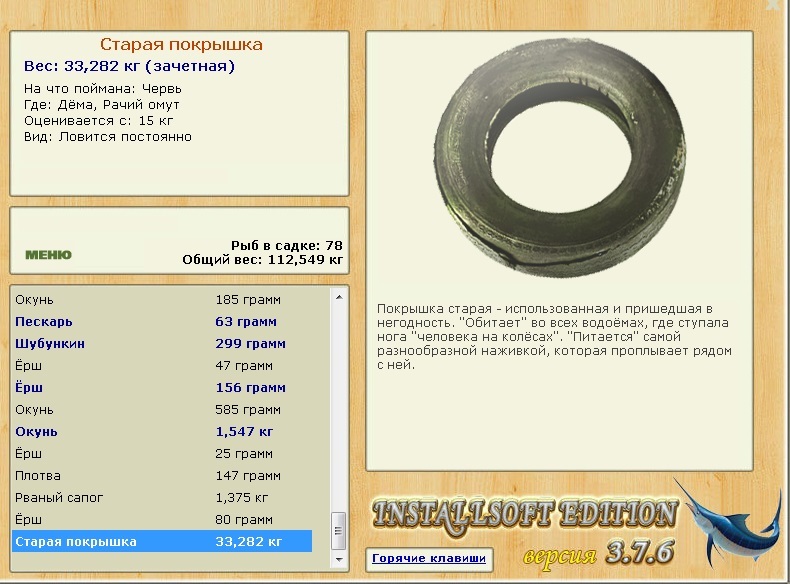Image resolution: width=790 pixels, height=584 pixels.
Task: Open the МЕНЮ button
Action: tap(48, 254)
